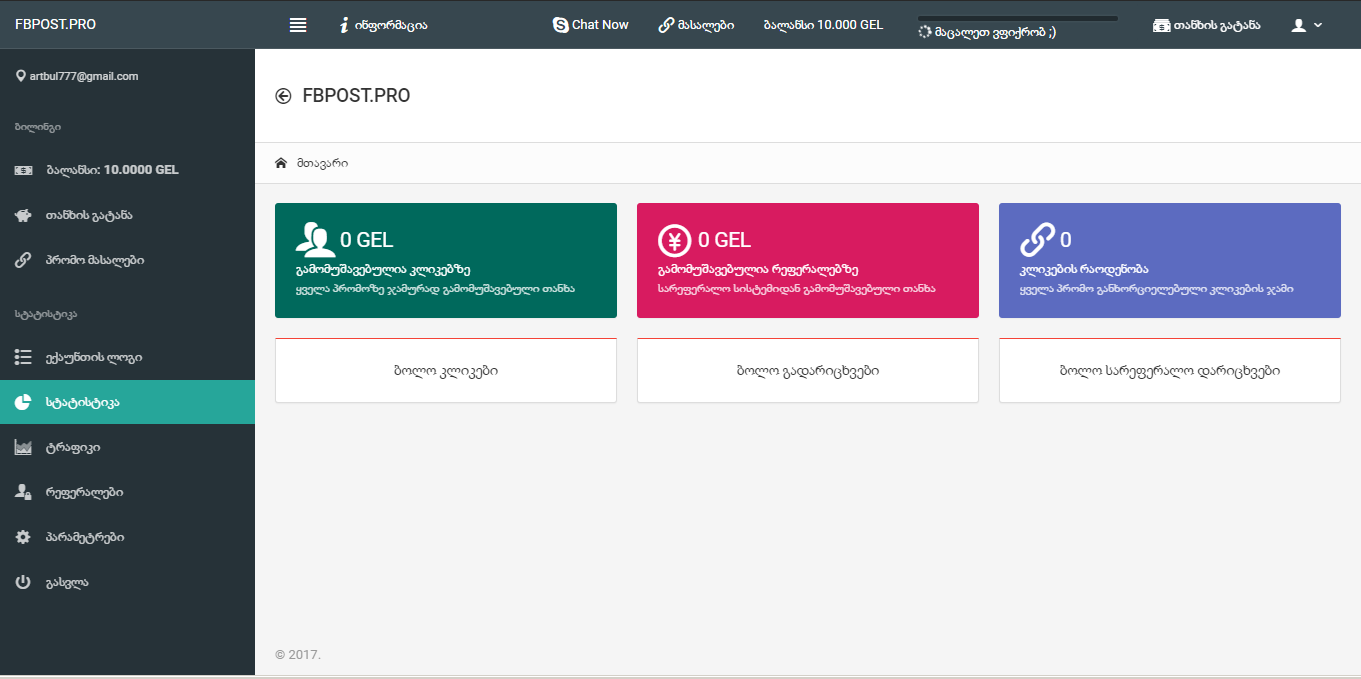Screen dimensions: 1361x679
Task: Click the კლიკების რაოდენობა label on the purple card
Action: (1084, 269)
